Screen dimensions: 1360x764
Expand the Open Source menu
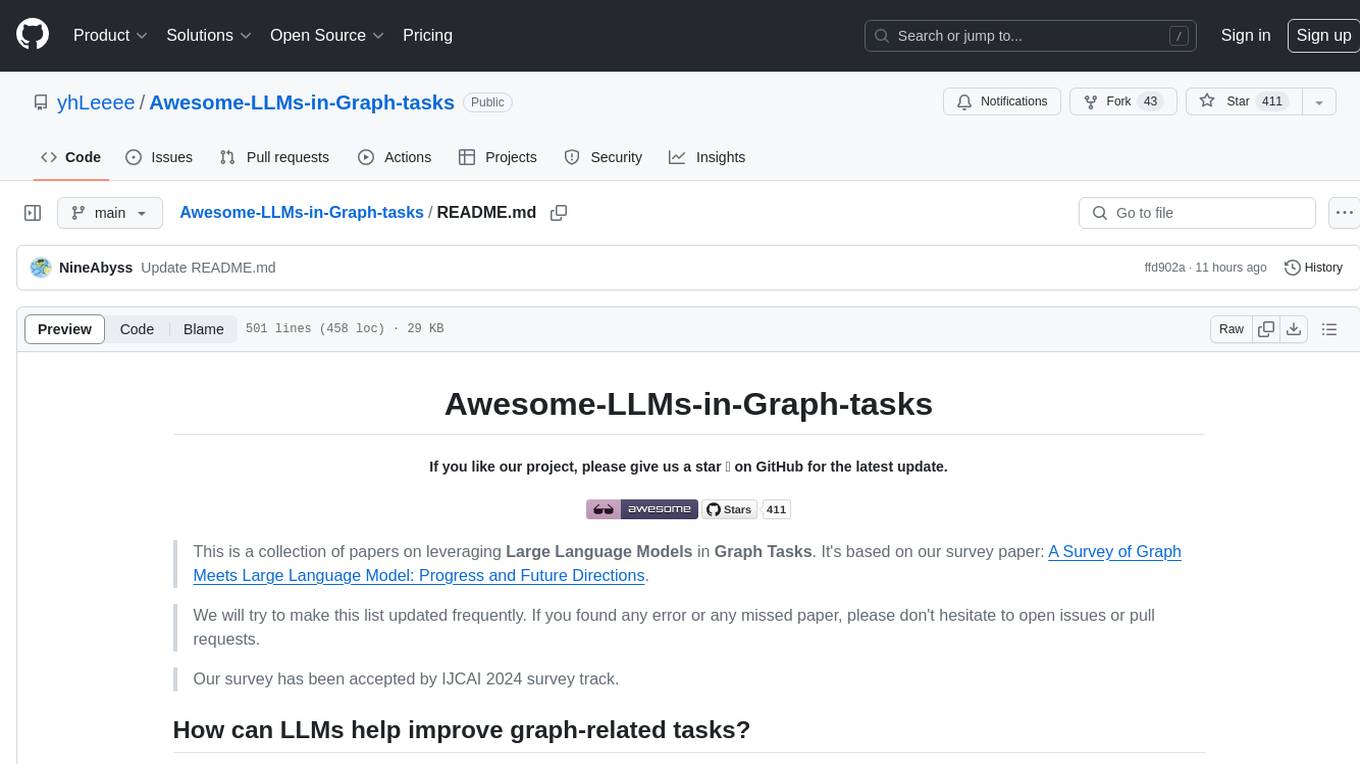tap(327, 35)
